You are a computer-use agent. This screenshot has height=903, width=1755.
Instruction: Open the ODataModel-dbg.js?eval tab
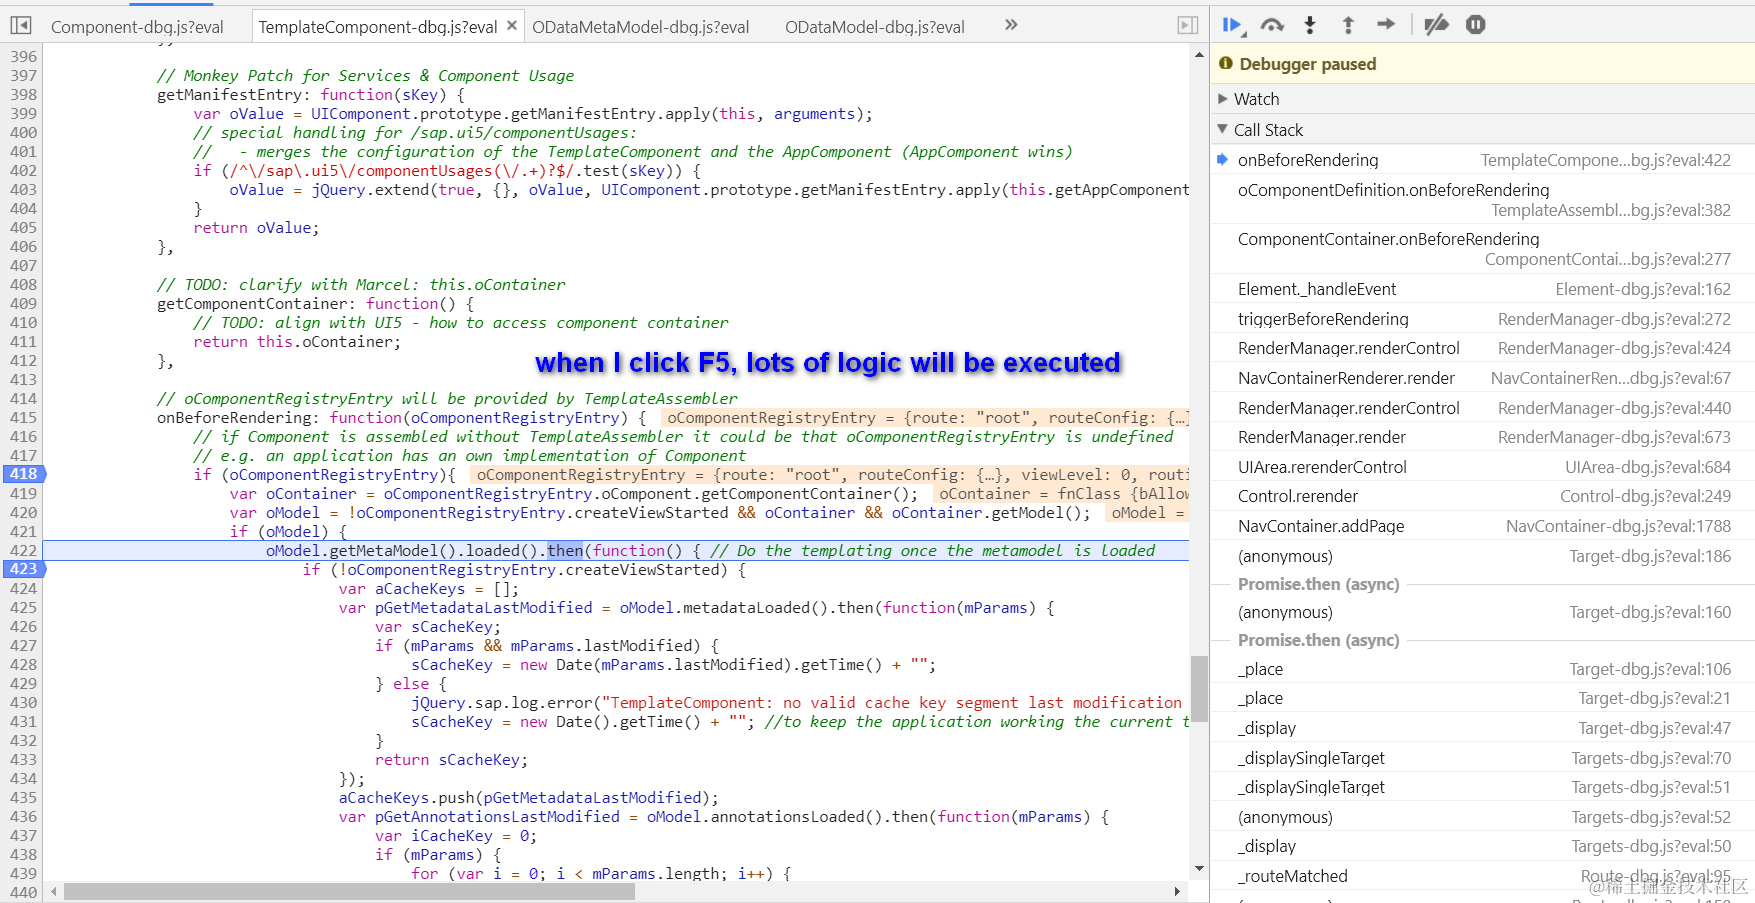tap(874, 27)
